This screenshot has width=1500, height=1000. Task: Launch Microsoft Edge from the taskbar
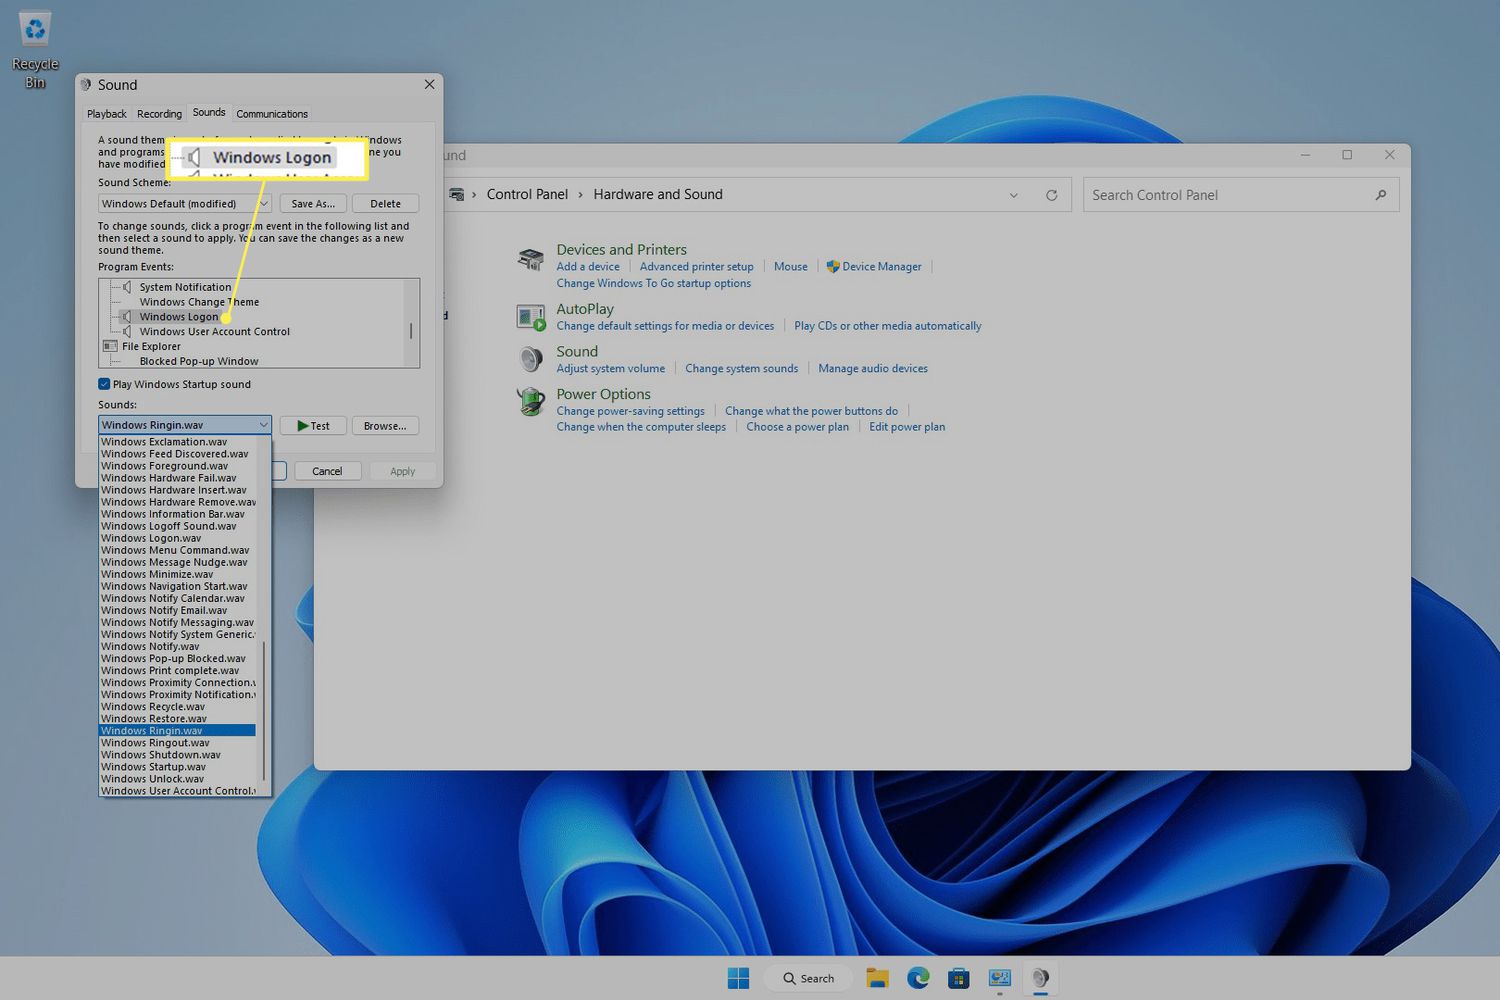point(918,978)
